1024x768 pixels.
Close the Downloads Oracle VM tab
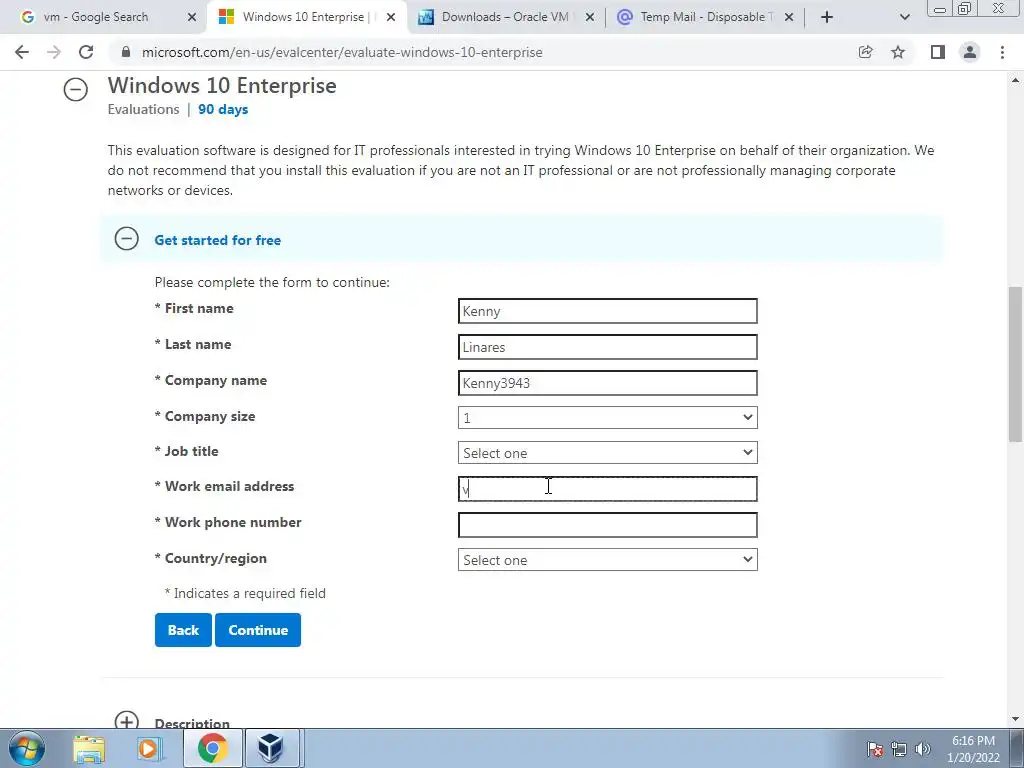click(590, 17)
